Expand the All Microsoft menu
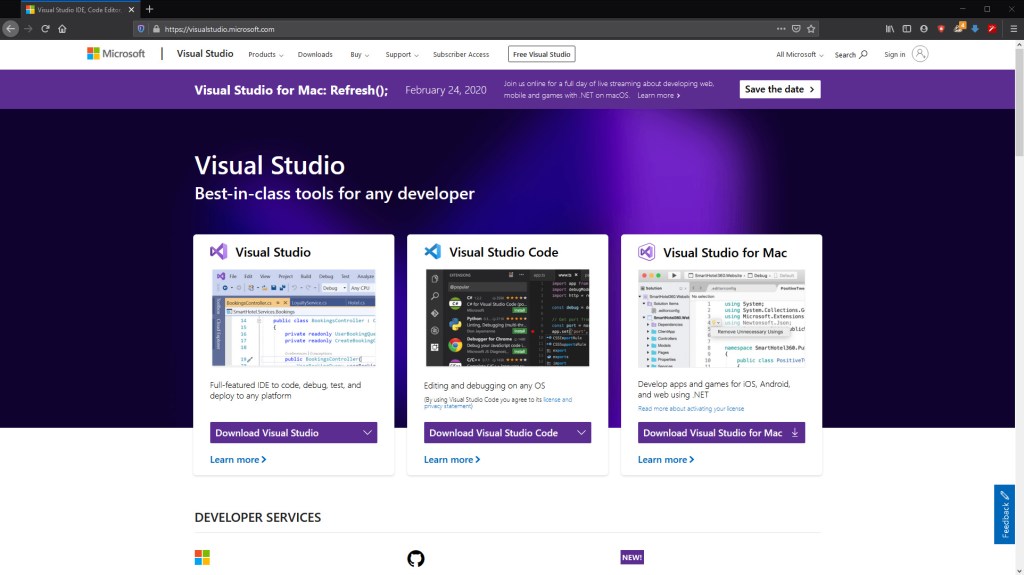 pos(799,54)
